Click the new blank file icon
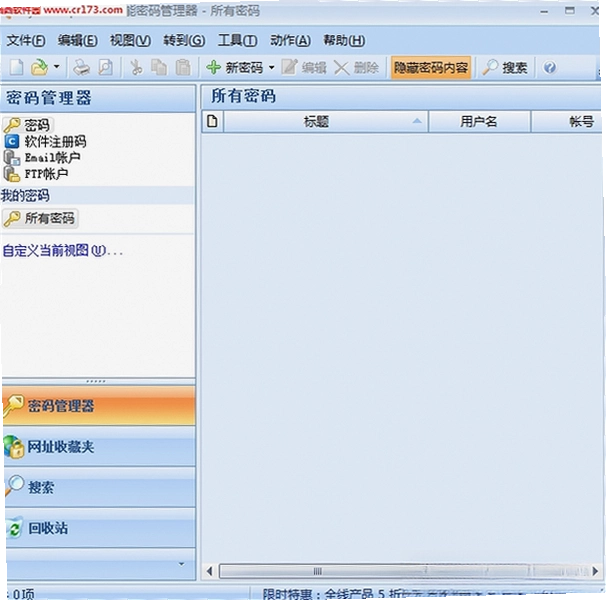This screenshot has width=606, height=600. (x=16, y=68)
